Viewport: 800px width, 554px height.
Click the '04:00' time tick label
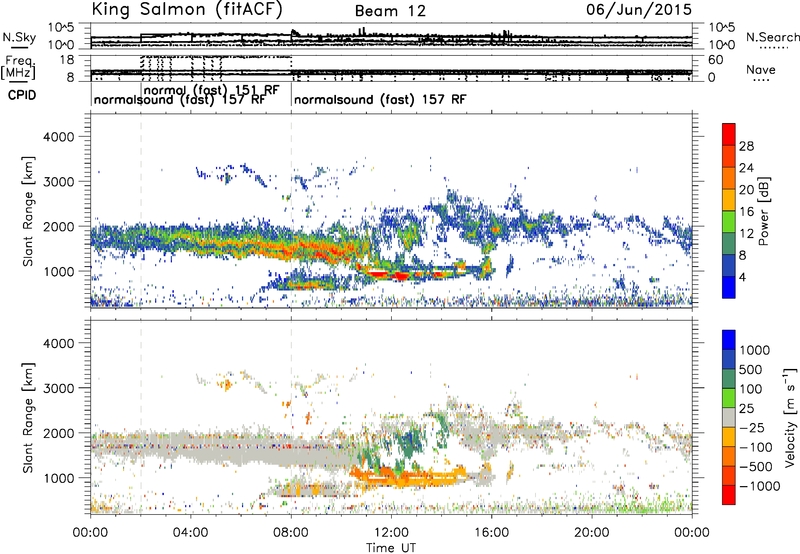pyautogui.click(x=190, y=533)
